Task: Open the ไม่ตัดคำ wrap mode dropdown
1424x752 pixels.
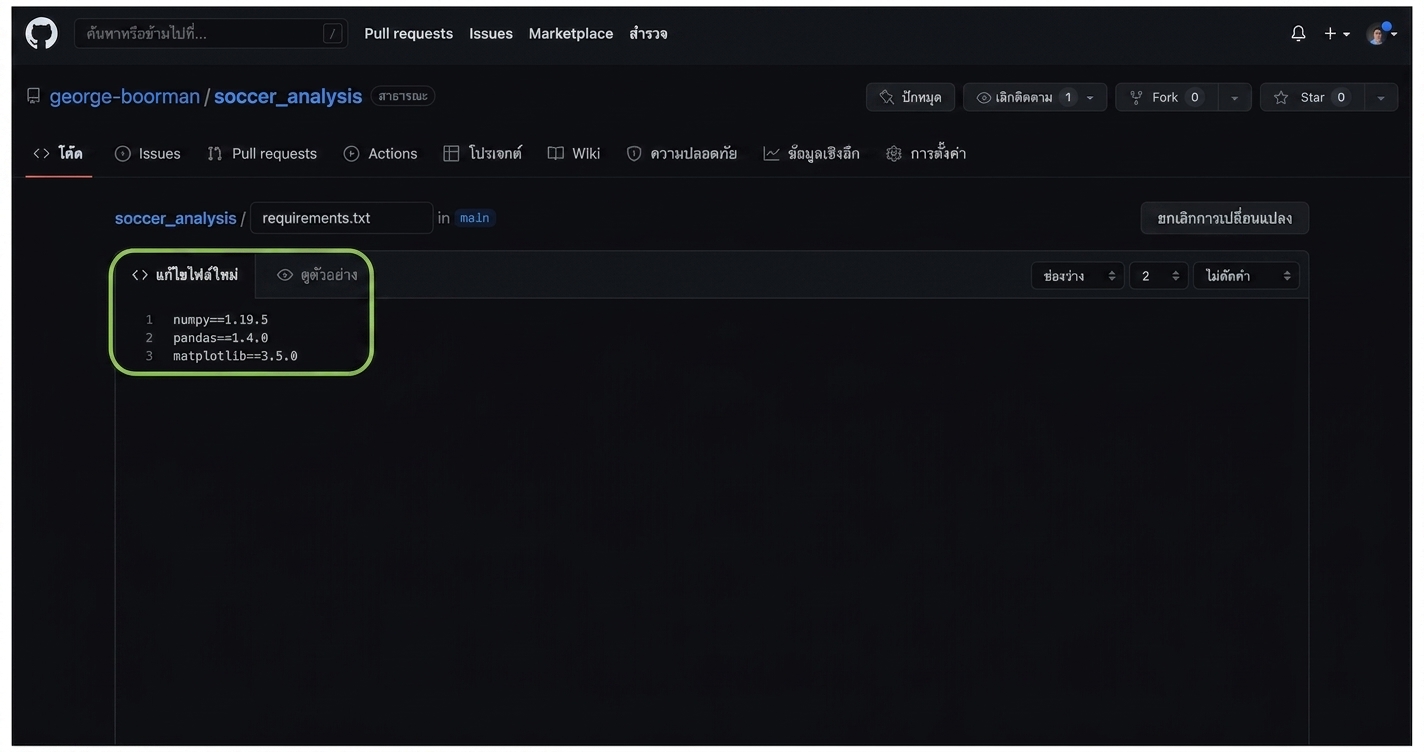Action: pos(1246,276)
